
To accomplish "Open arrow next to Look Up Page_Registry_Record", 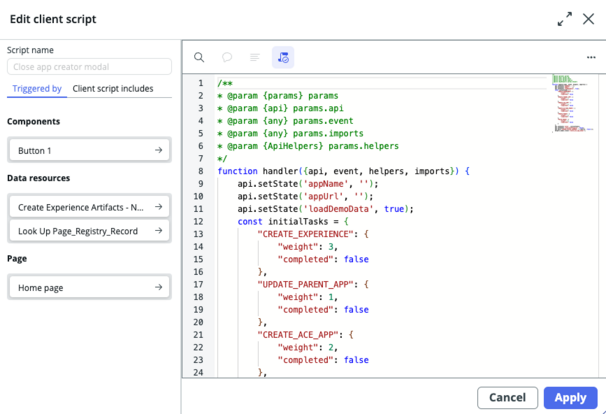I will pos(158,230).
